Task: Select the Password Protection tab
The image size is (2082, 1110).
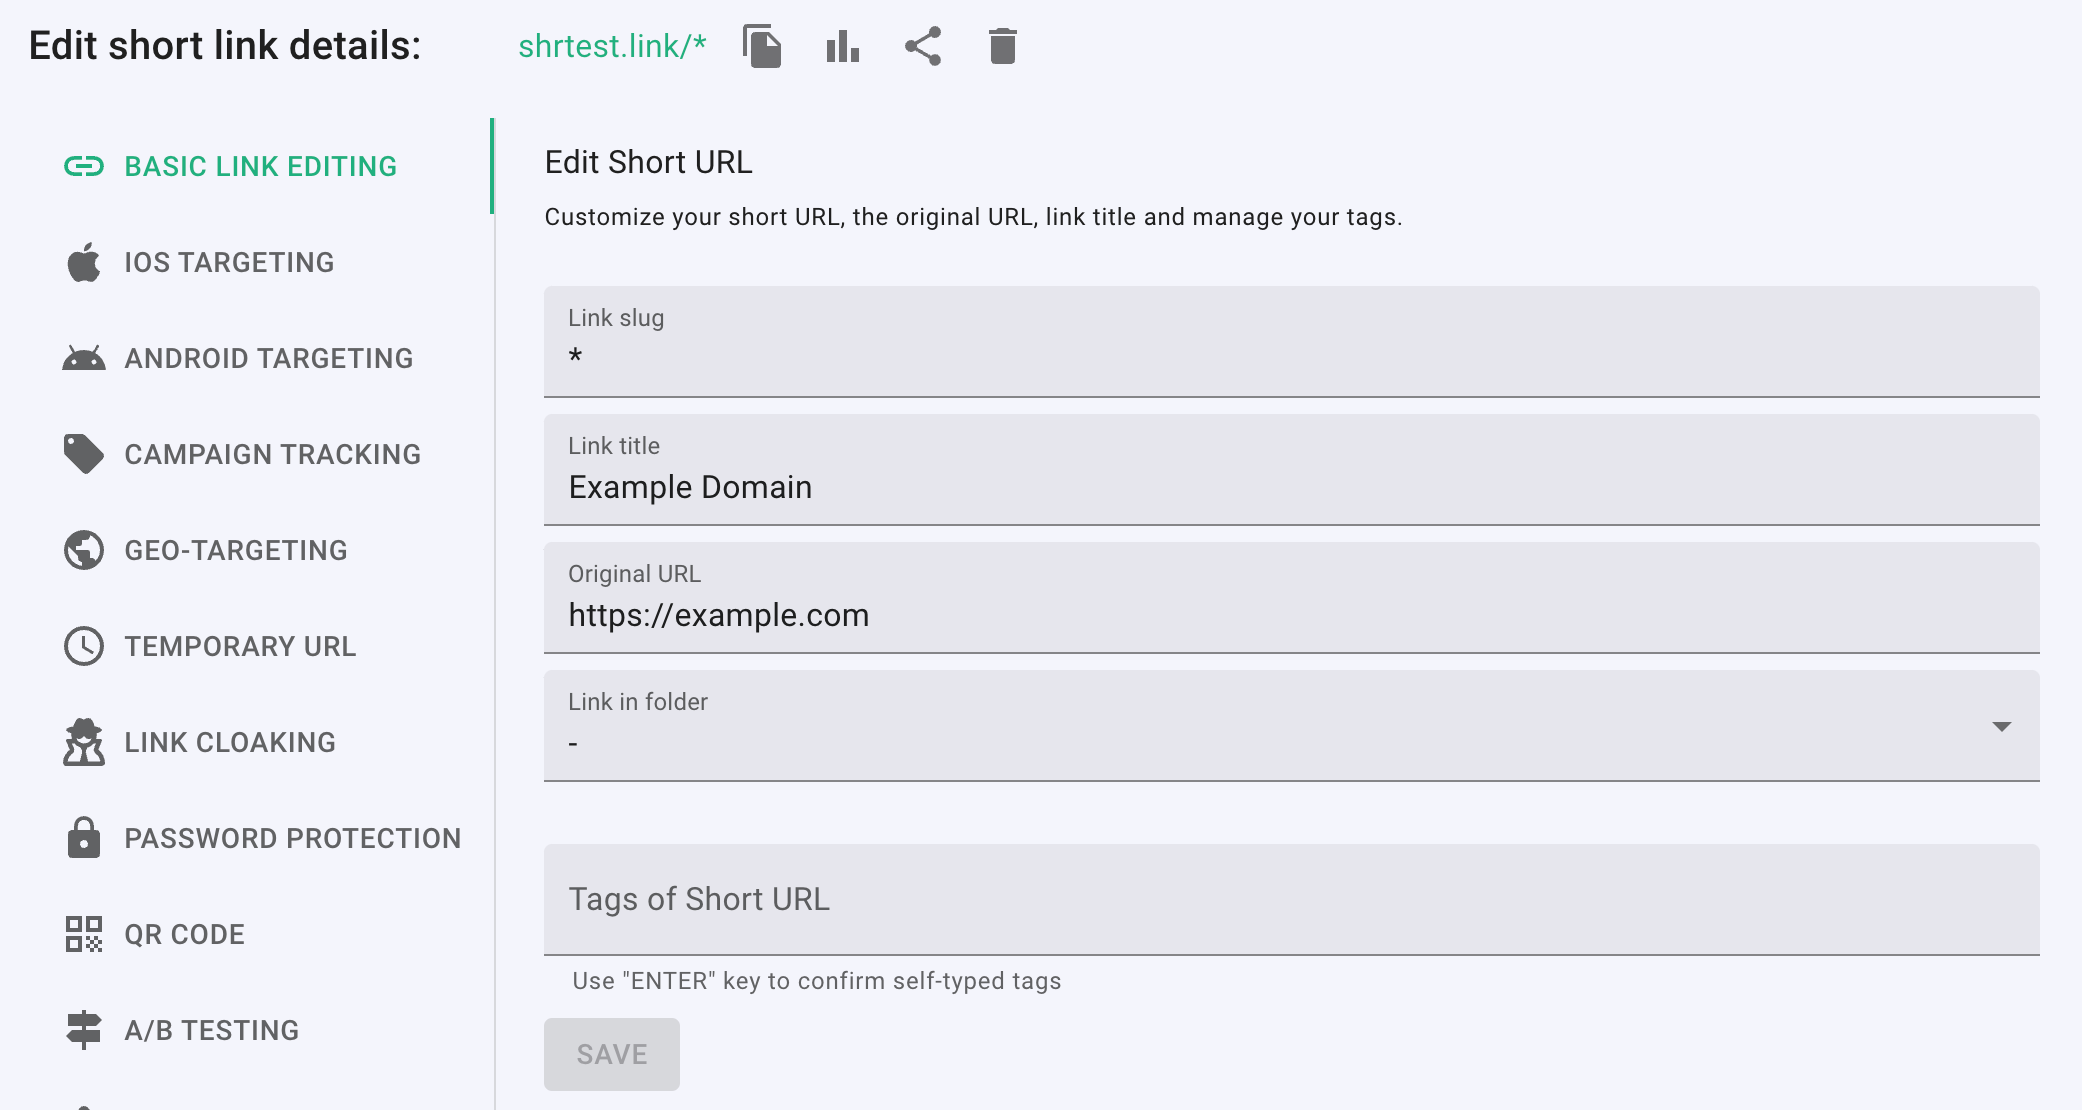Action: [x=246, y=838]
